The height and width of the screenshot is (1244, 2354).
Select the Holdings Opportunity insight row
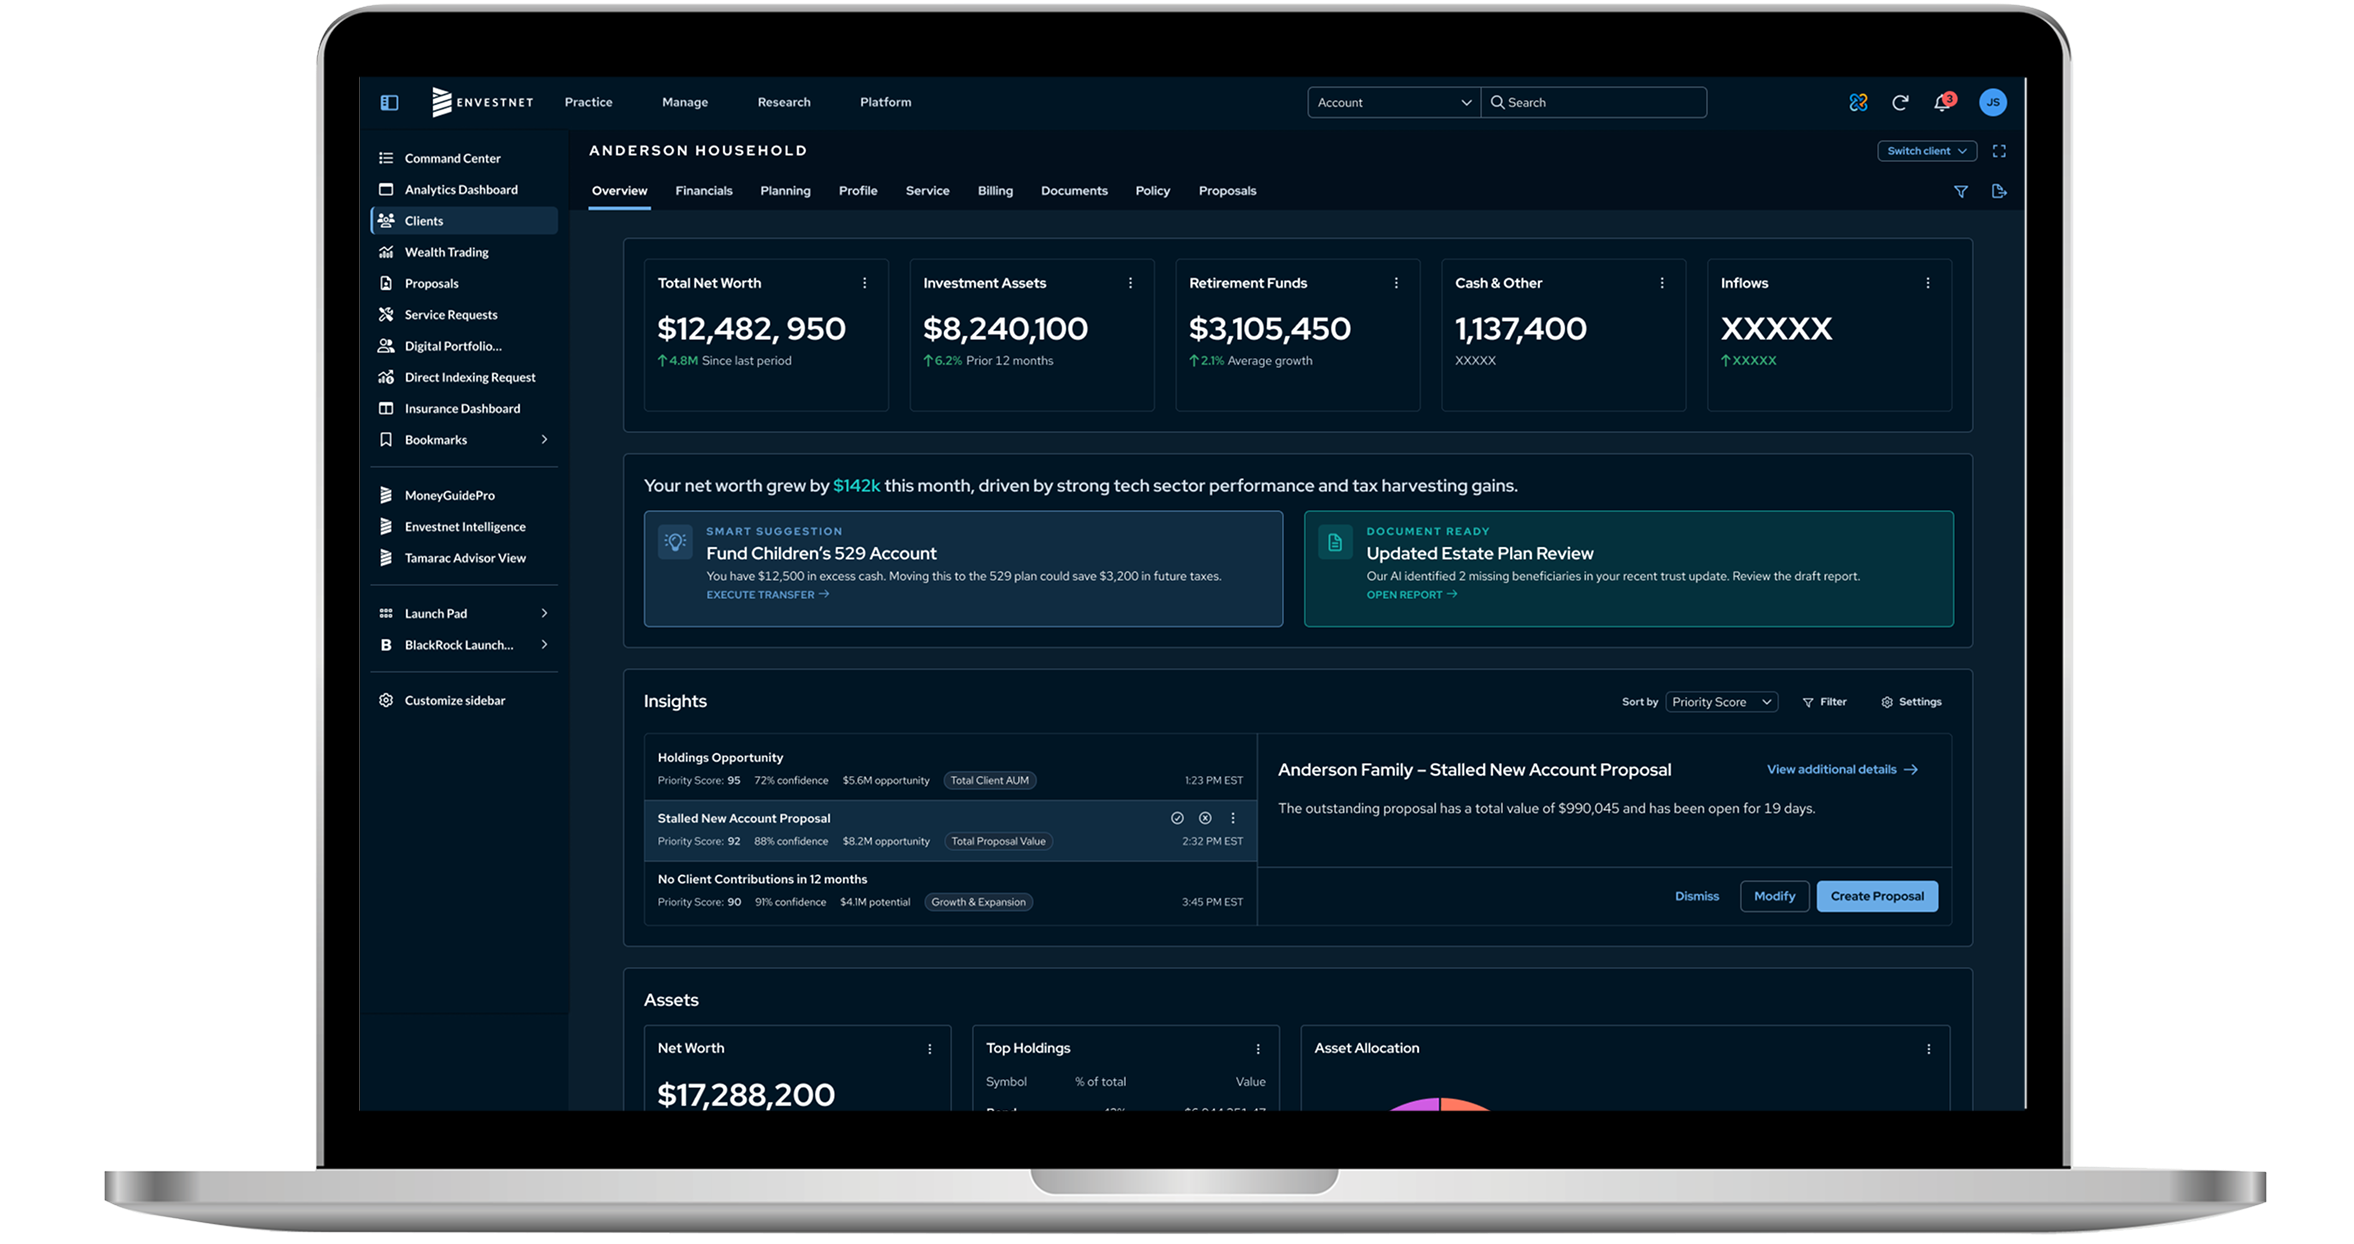click(x=950, y=769)
